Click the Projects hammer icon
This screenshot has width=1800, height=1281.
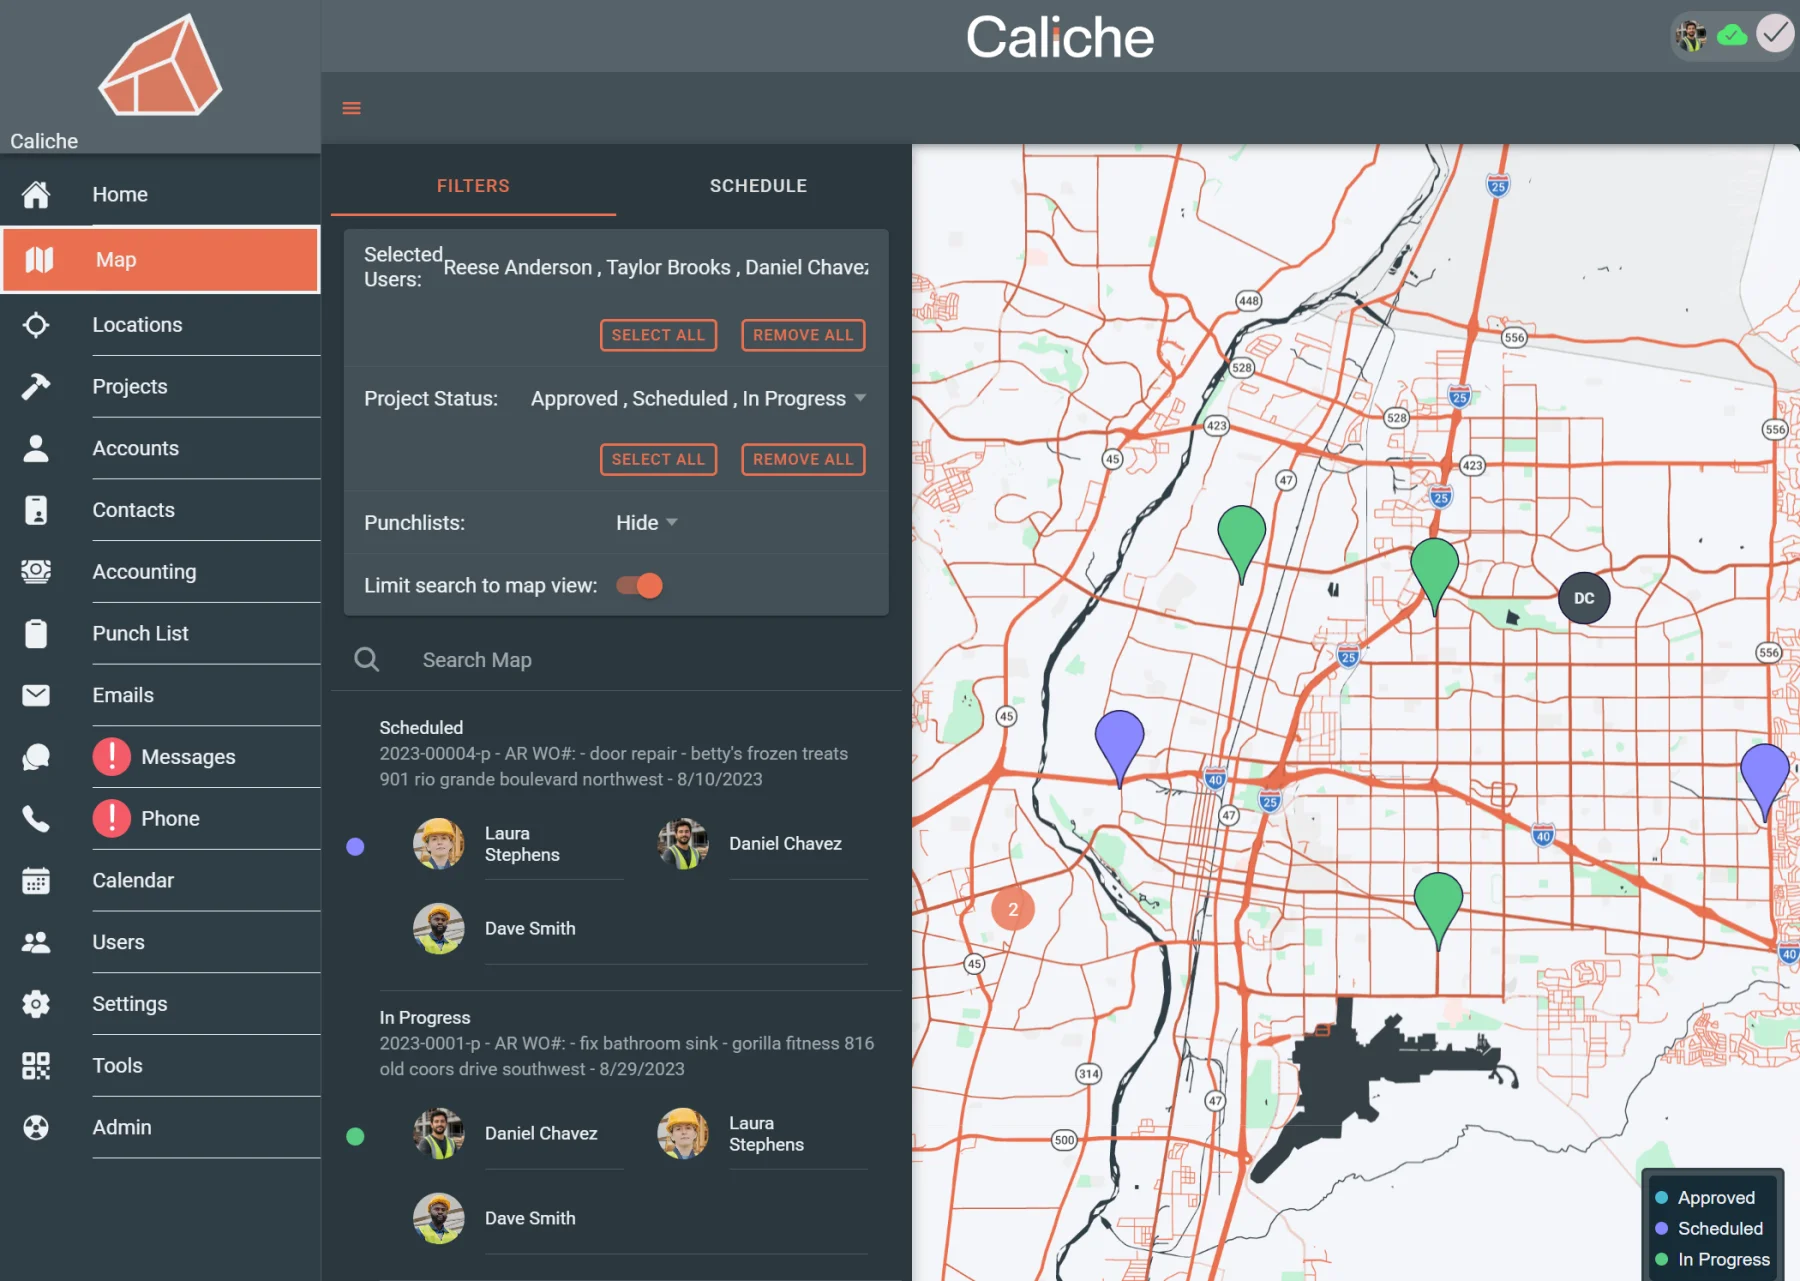[36, 386]
